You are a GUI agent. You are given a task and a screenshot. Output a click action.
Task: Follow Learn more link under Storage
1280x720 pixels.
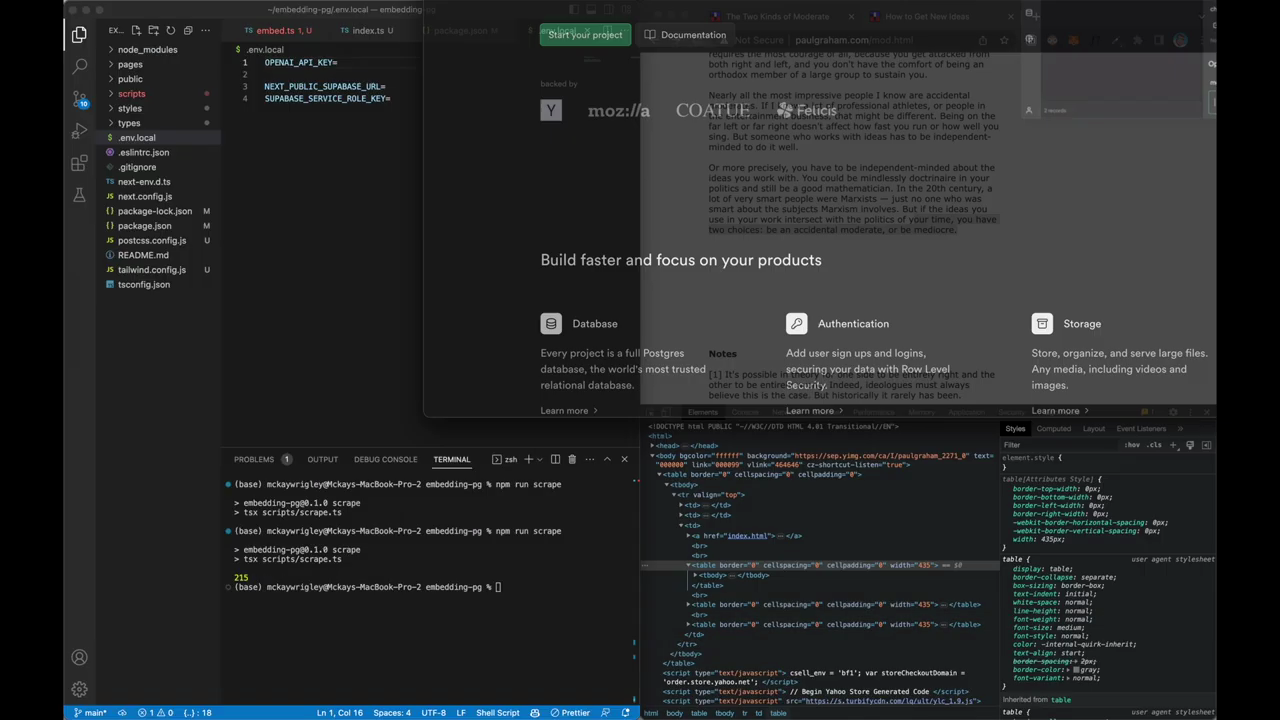click(1060, 410)
